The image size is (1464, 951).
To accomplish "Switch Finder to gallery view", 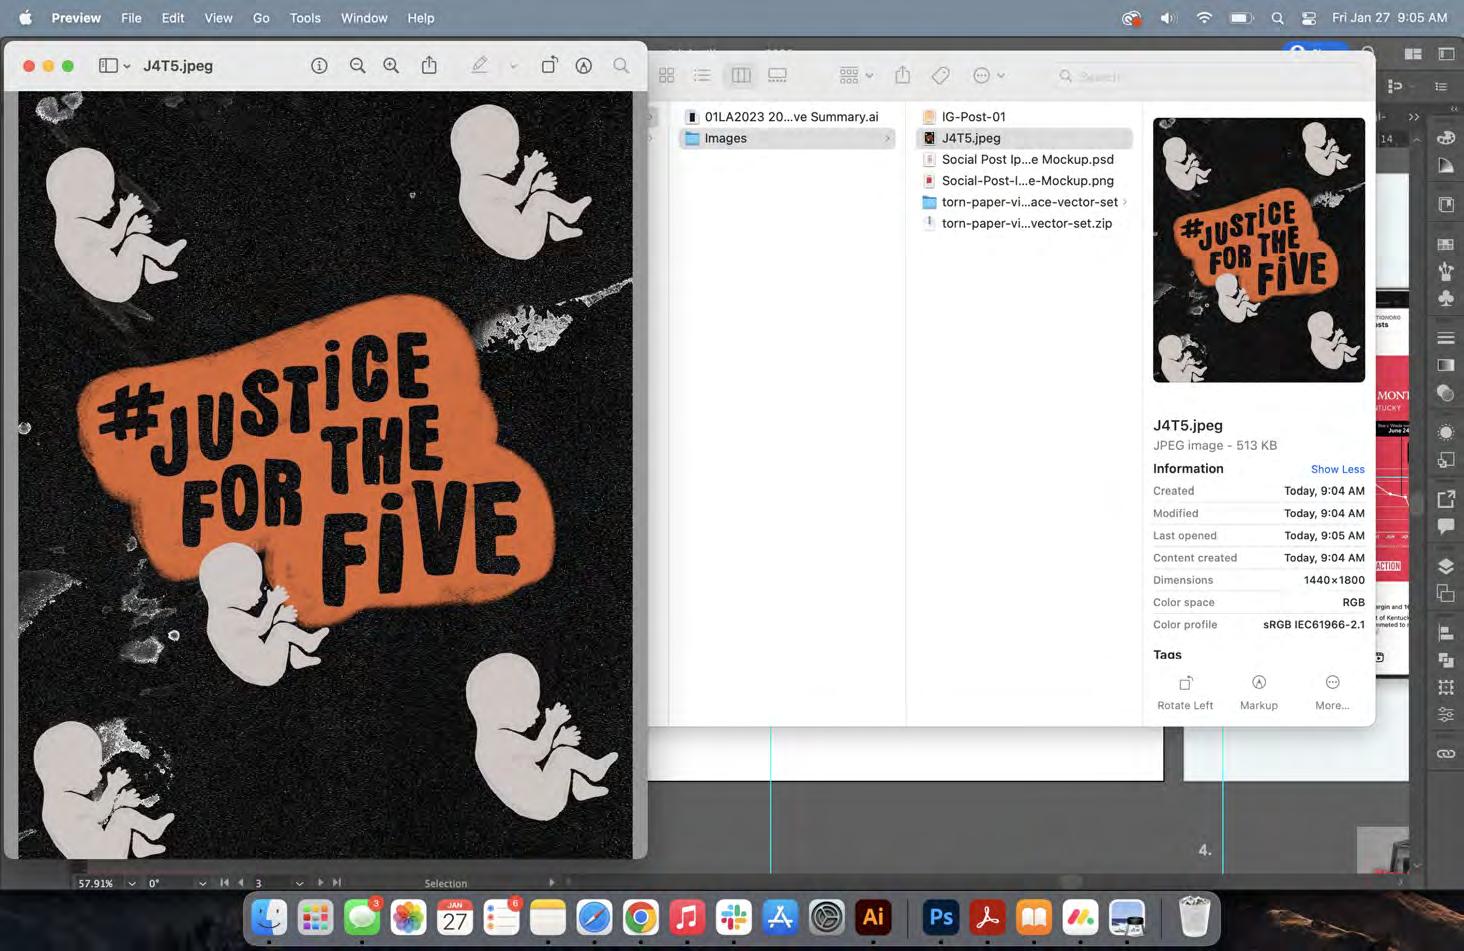I will tap(777, 76).
